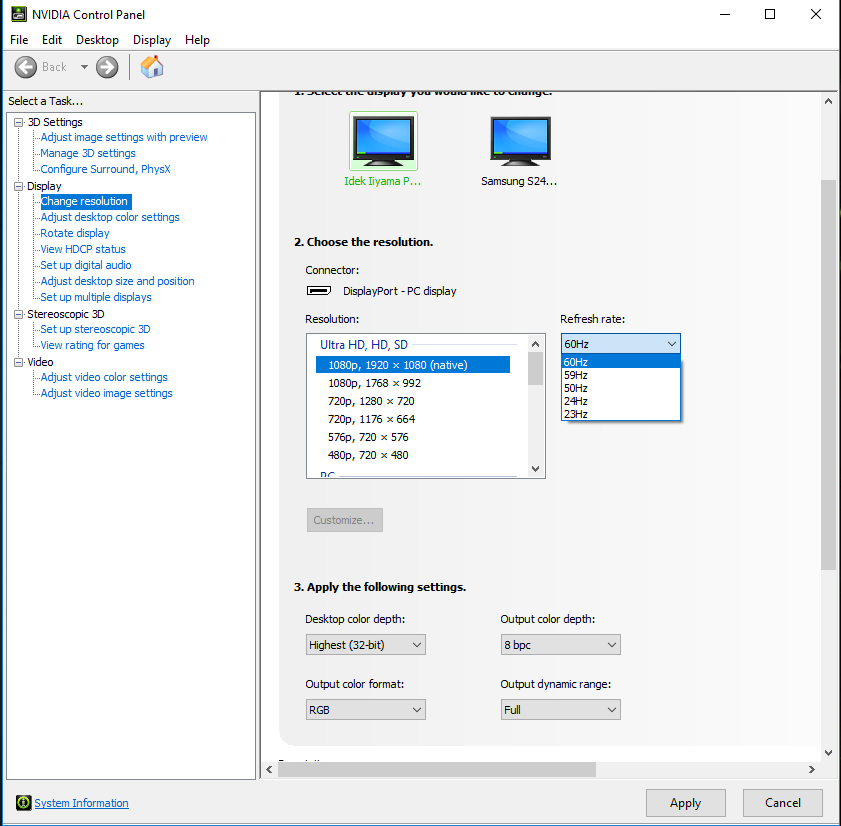Open the Help menu

[x=197, y=40]
